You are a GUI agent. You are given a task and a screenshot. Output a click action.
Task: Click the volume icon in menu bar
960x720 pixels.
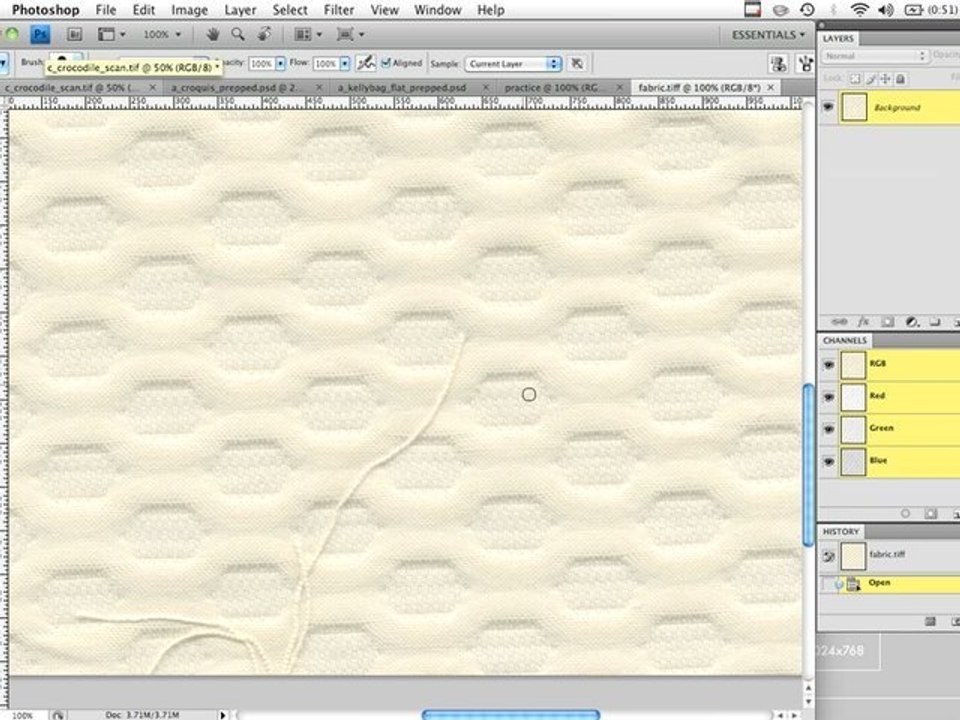click(885, 9)
